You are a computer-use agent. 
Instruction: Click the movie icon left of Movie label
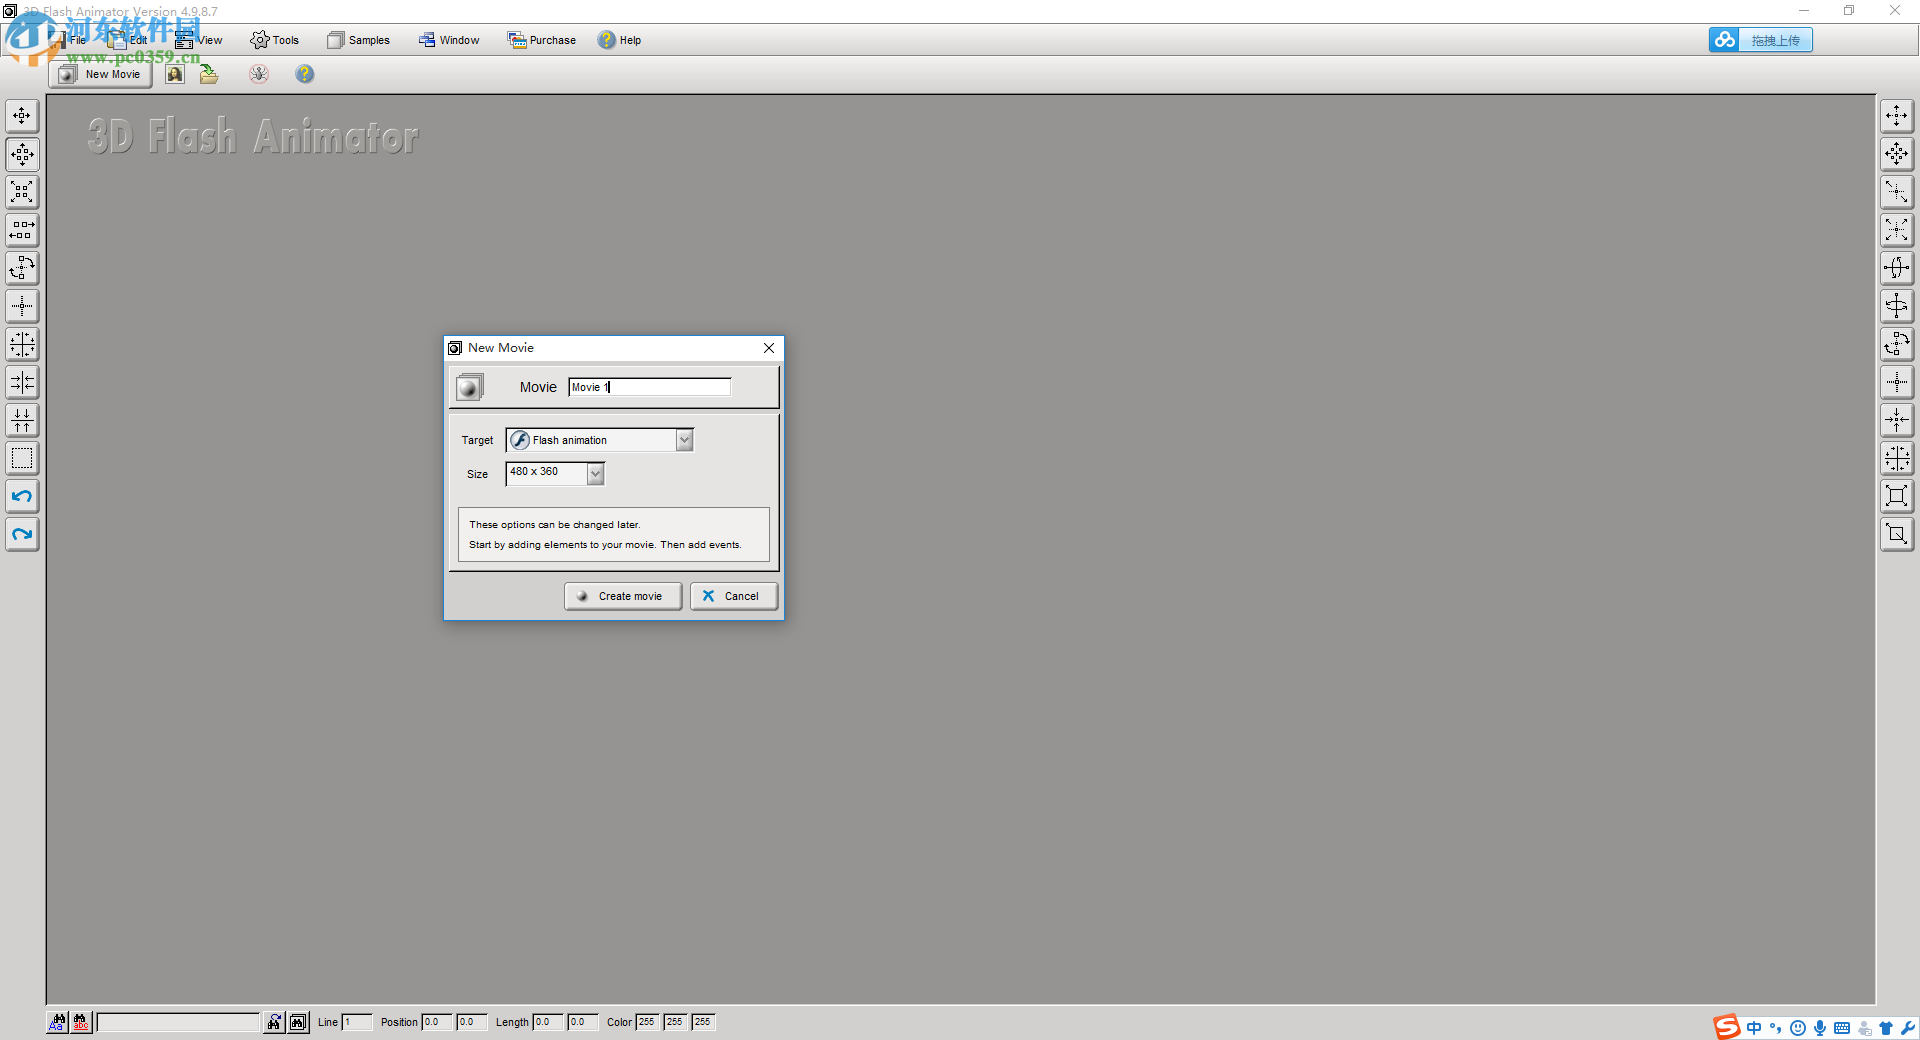pos(469,387)
